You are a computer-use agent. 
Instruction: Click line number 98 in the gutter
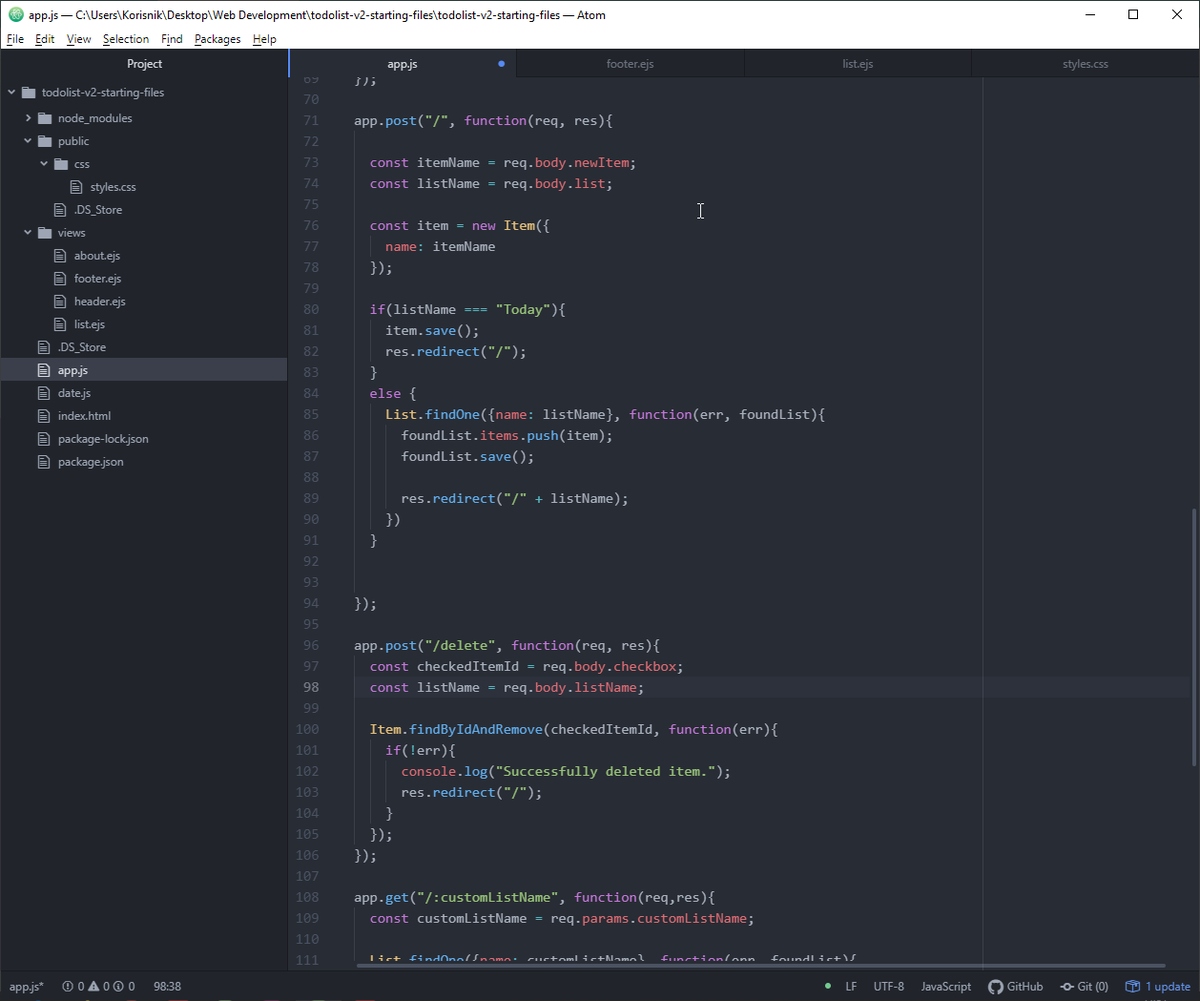pos(310,687)
